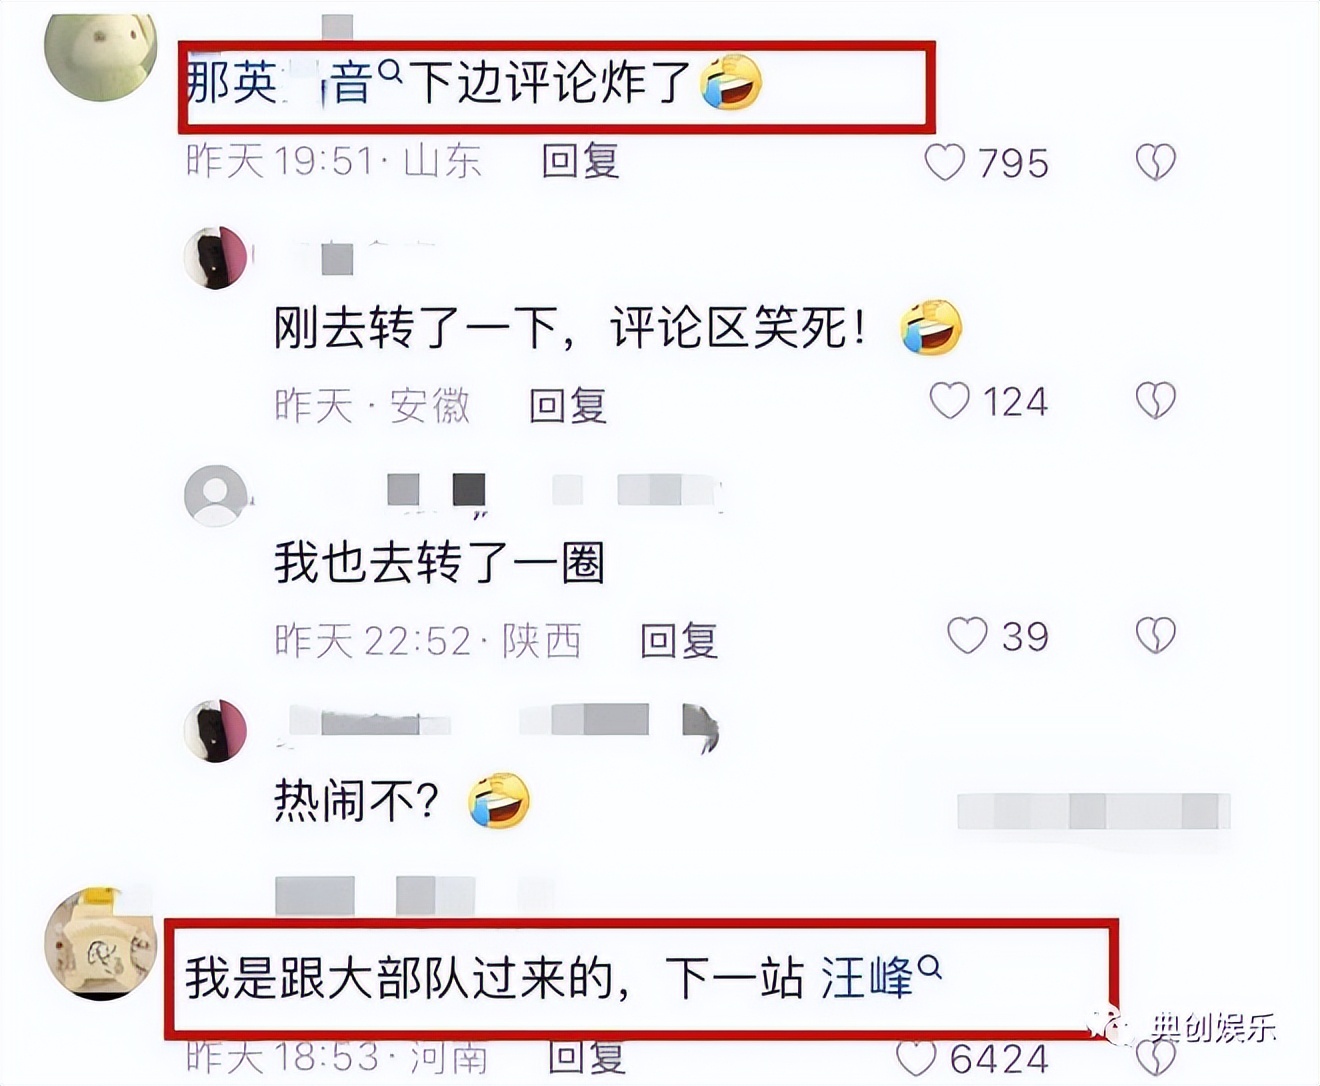
Task: Open gray default avatar of Shaanxi commenter
Action: (215, 495)
